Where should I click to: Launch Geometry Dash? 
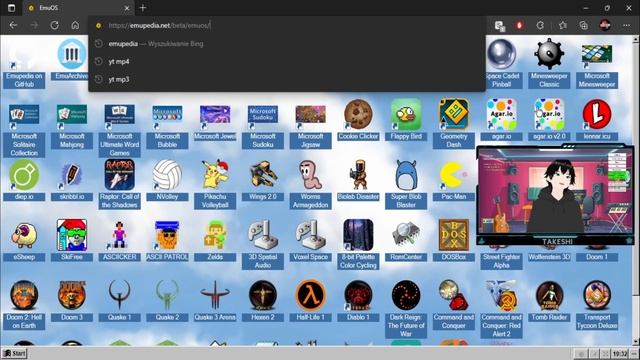point(454,124)
